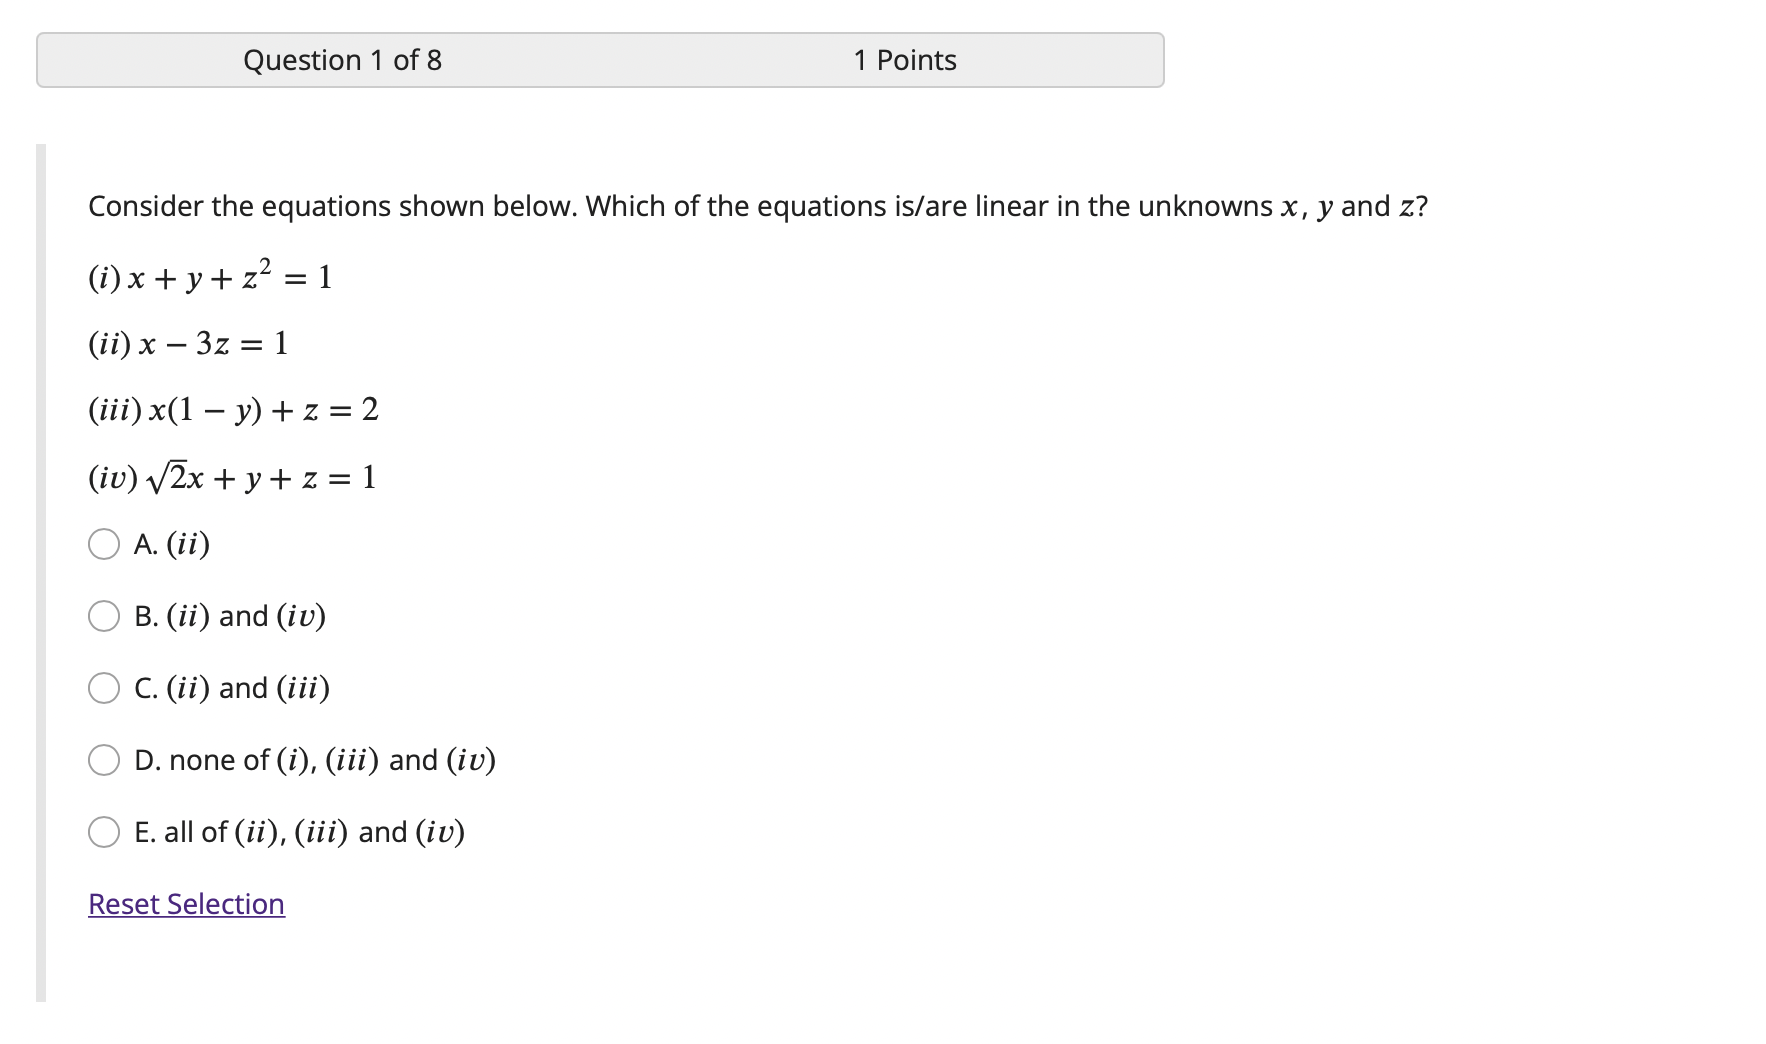Choose option E all of (ii), (iii) and (iv)
The width and height of the screenshot is (1766, 1044).
tap(300, 831)
